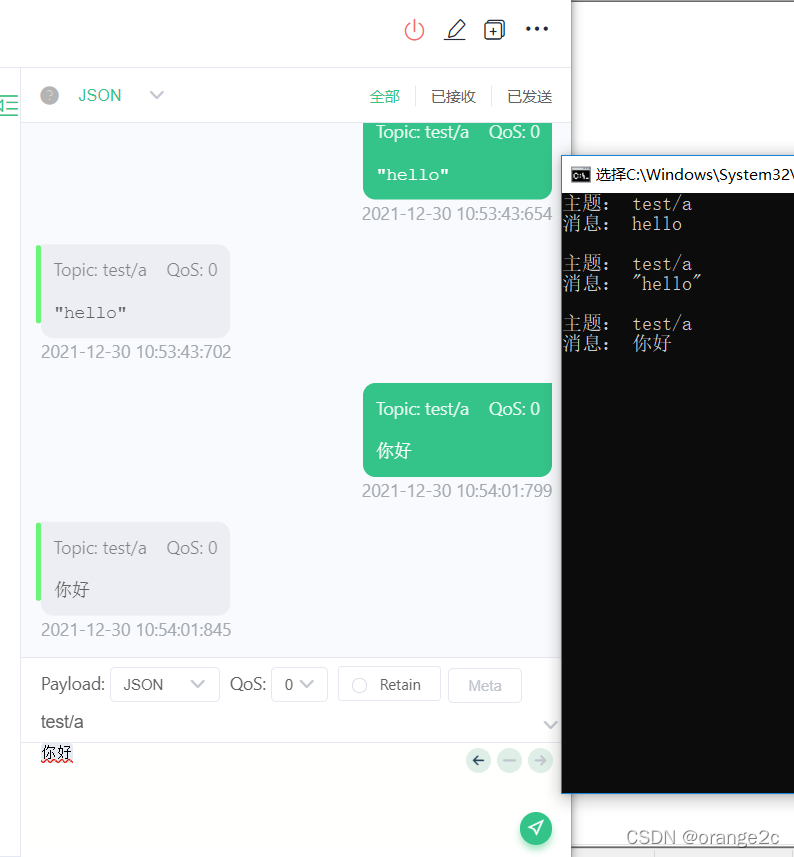The height and width of the screenshot is (857, 794).
Task: Click the new window plus icon
Action: click(495, 30)
